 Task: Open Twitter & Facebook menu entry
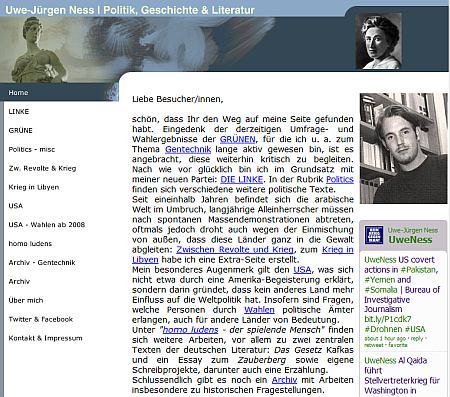click(x=40, y=319)
